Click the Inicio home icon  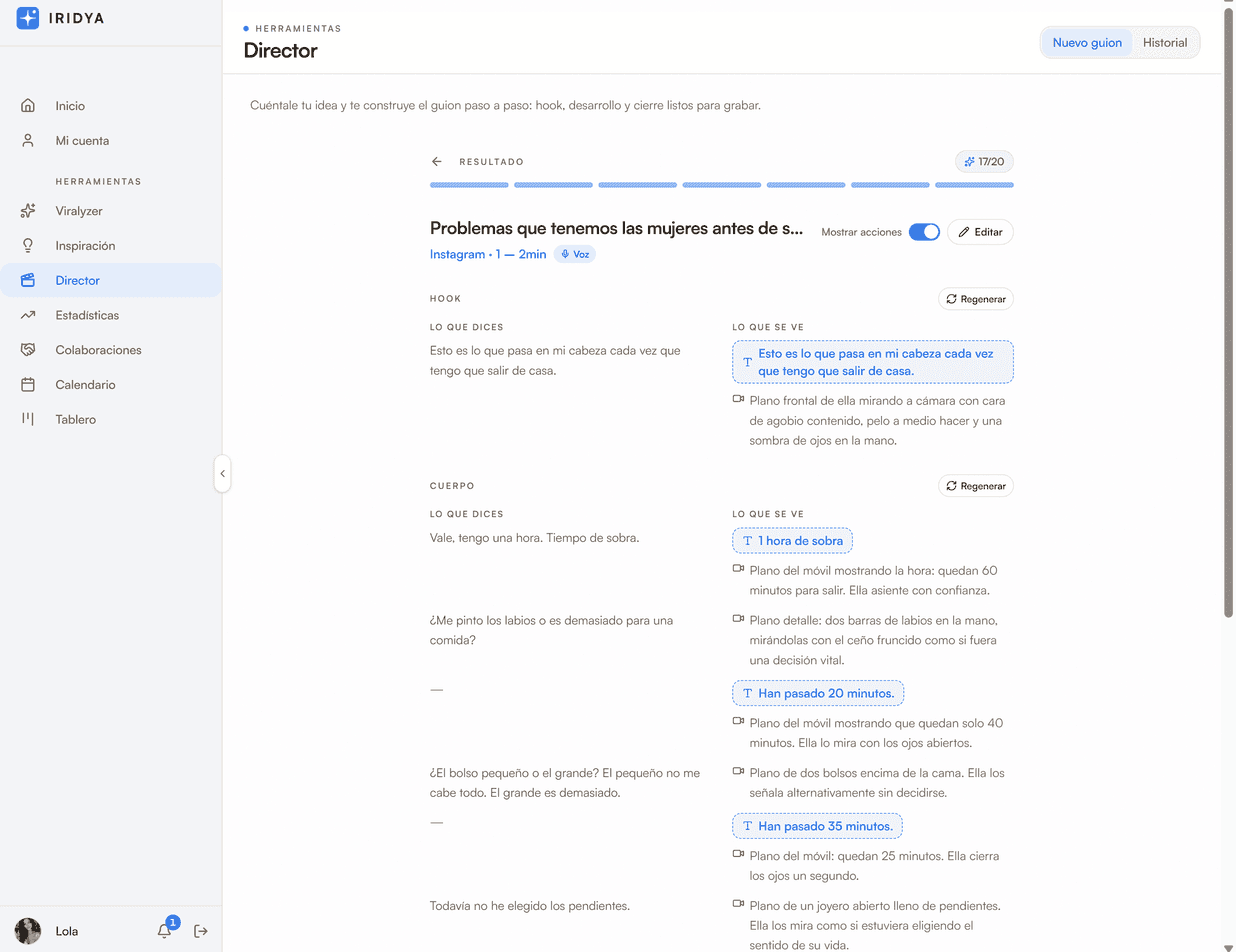pos(28,106)
